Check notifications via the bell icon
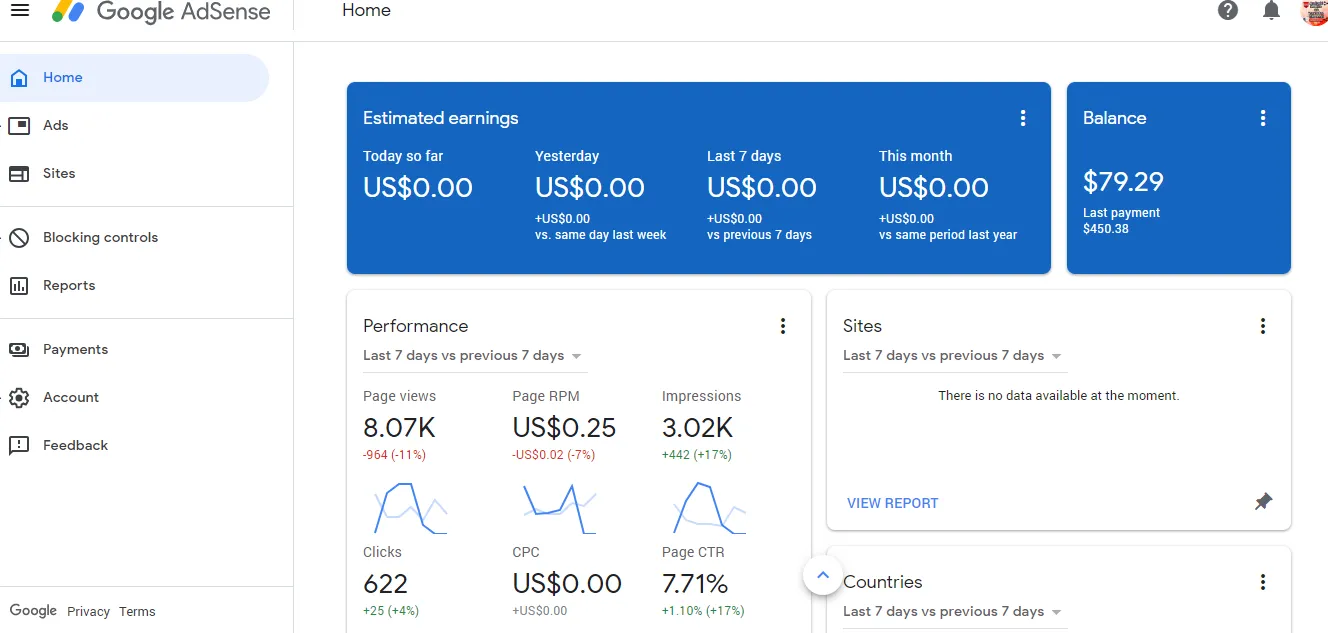Screen dimensions: 1328x633 pyautogui.click(x=1271, y=11)
